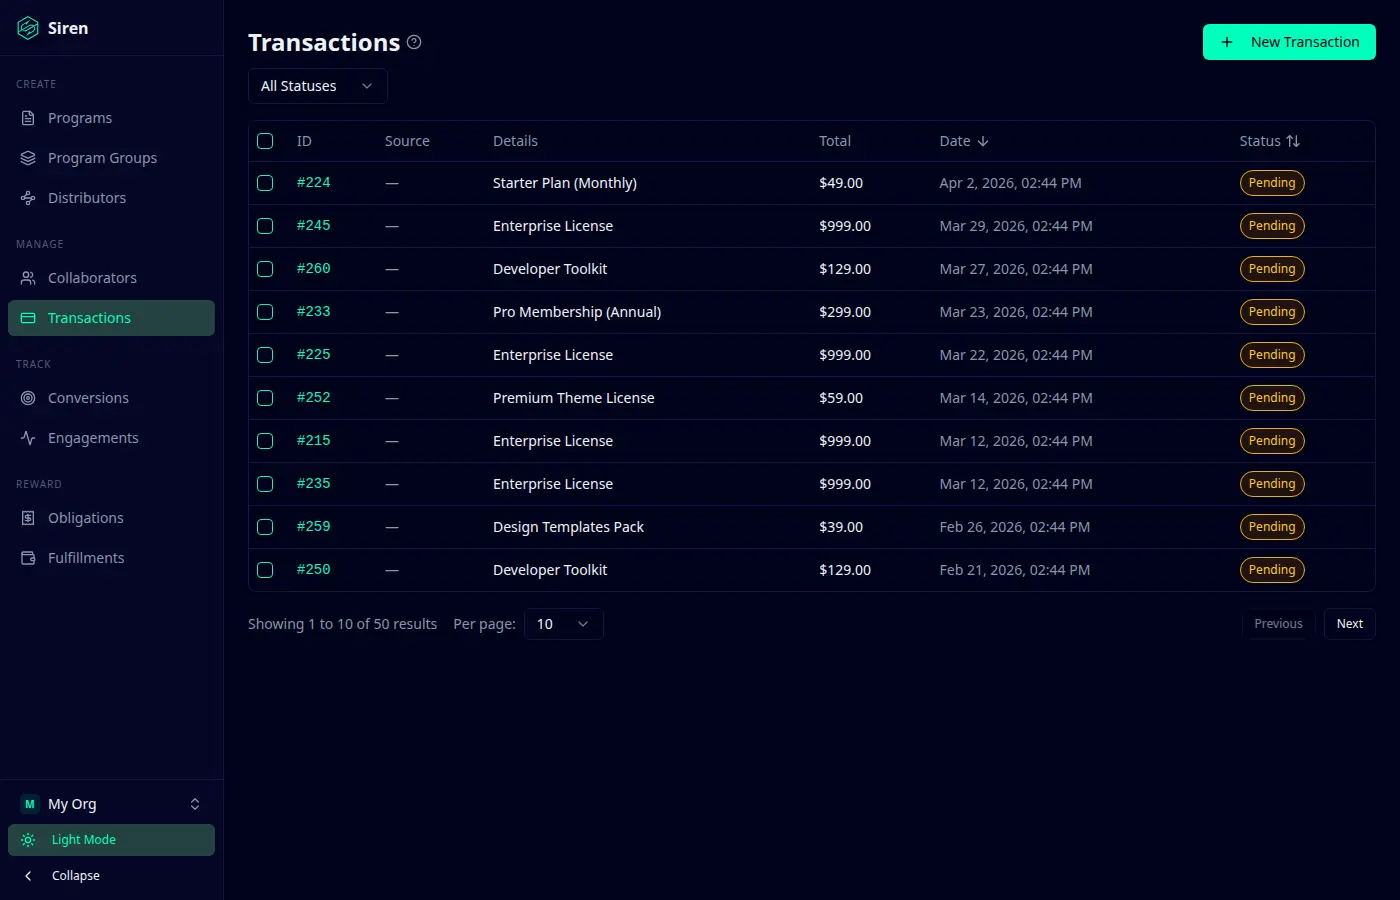The image size is (1400, 900).
Task: Click the Siren logo icon
Action: [x=28, y=28]
